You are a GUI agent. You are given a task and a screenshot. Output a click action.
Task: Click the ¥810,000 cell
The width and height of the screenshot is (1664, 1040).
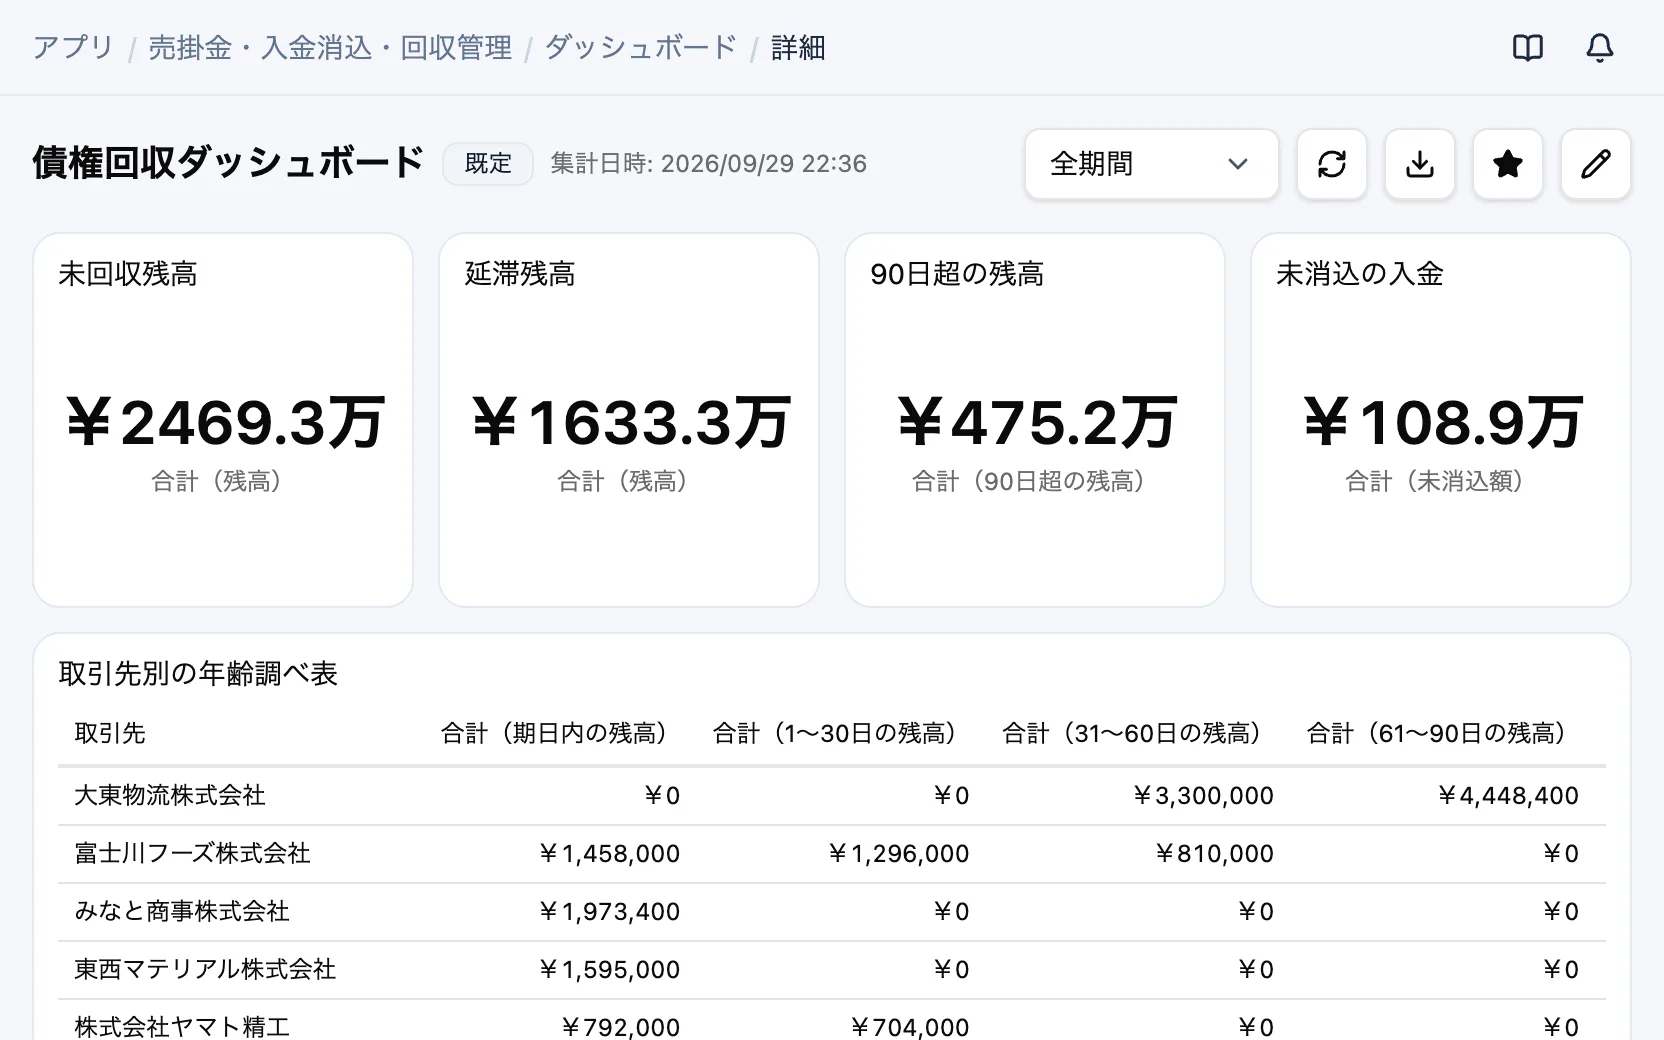1214,854
